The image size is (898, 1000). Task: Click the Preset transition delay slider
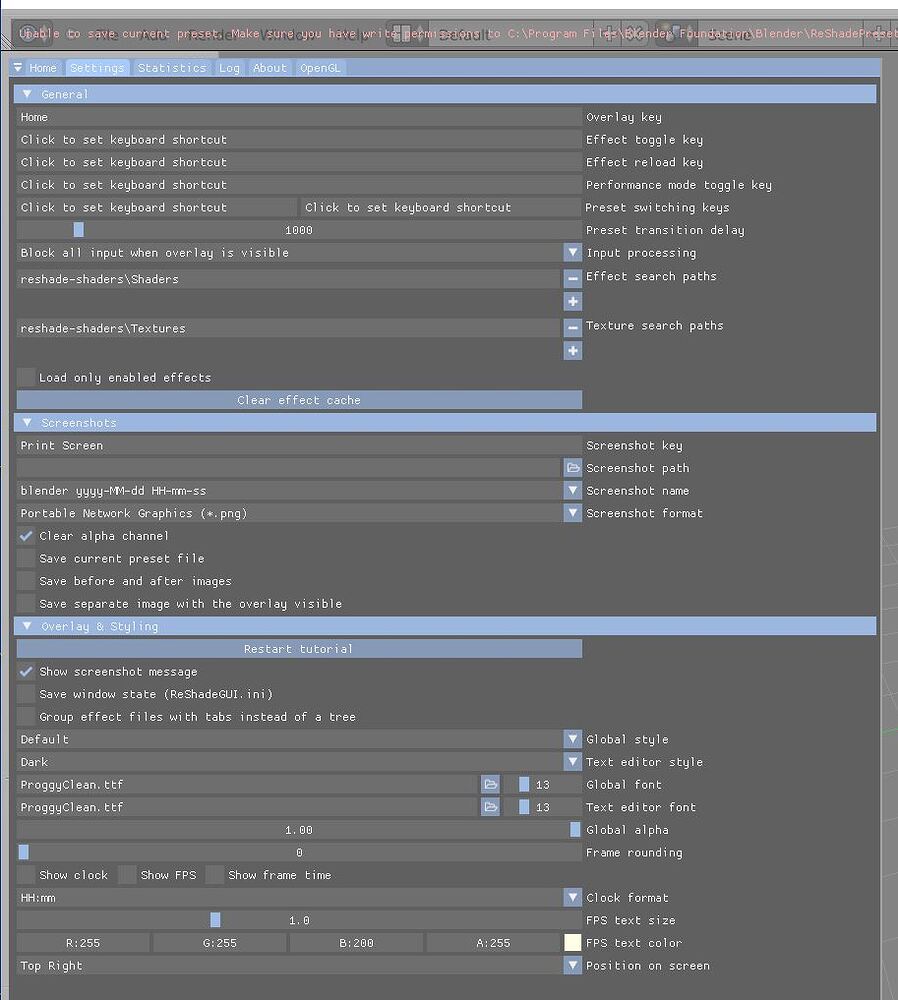pyautogui.click(x=299, y=230)
